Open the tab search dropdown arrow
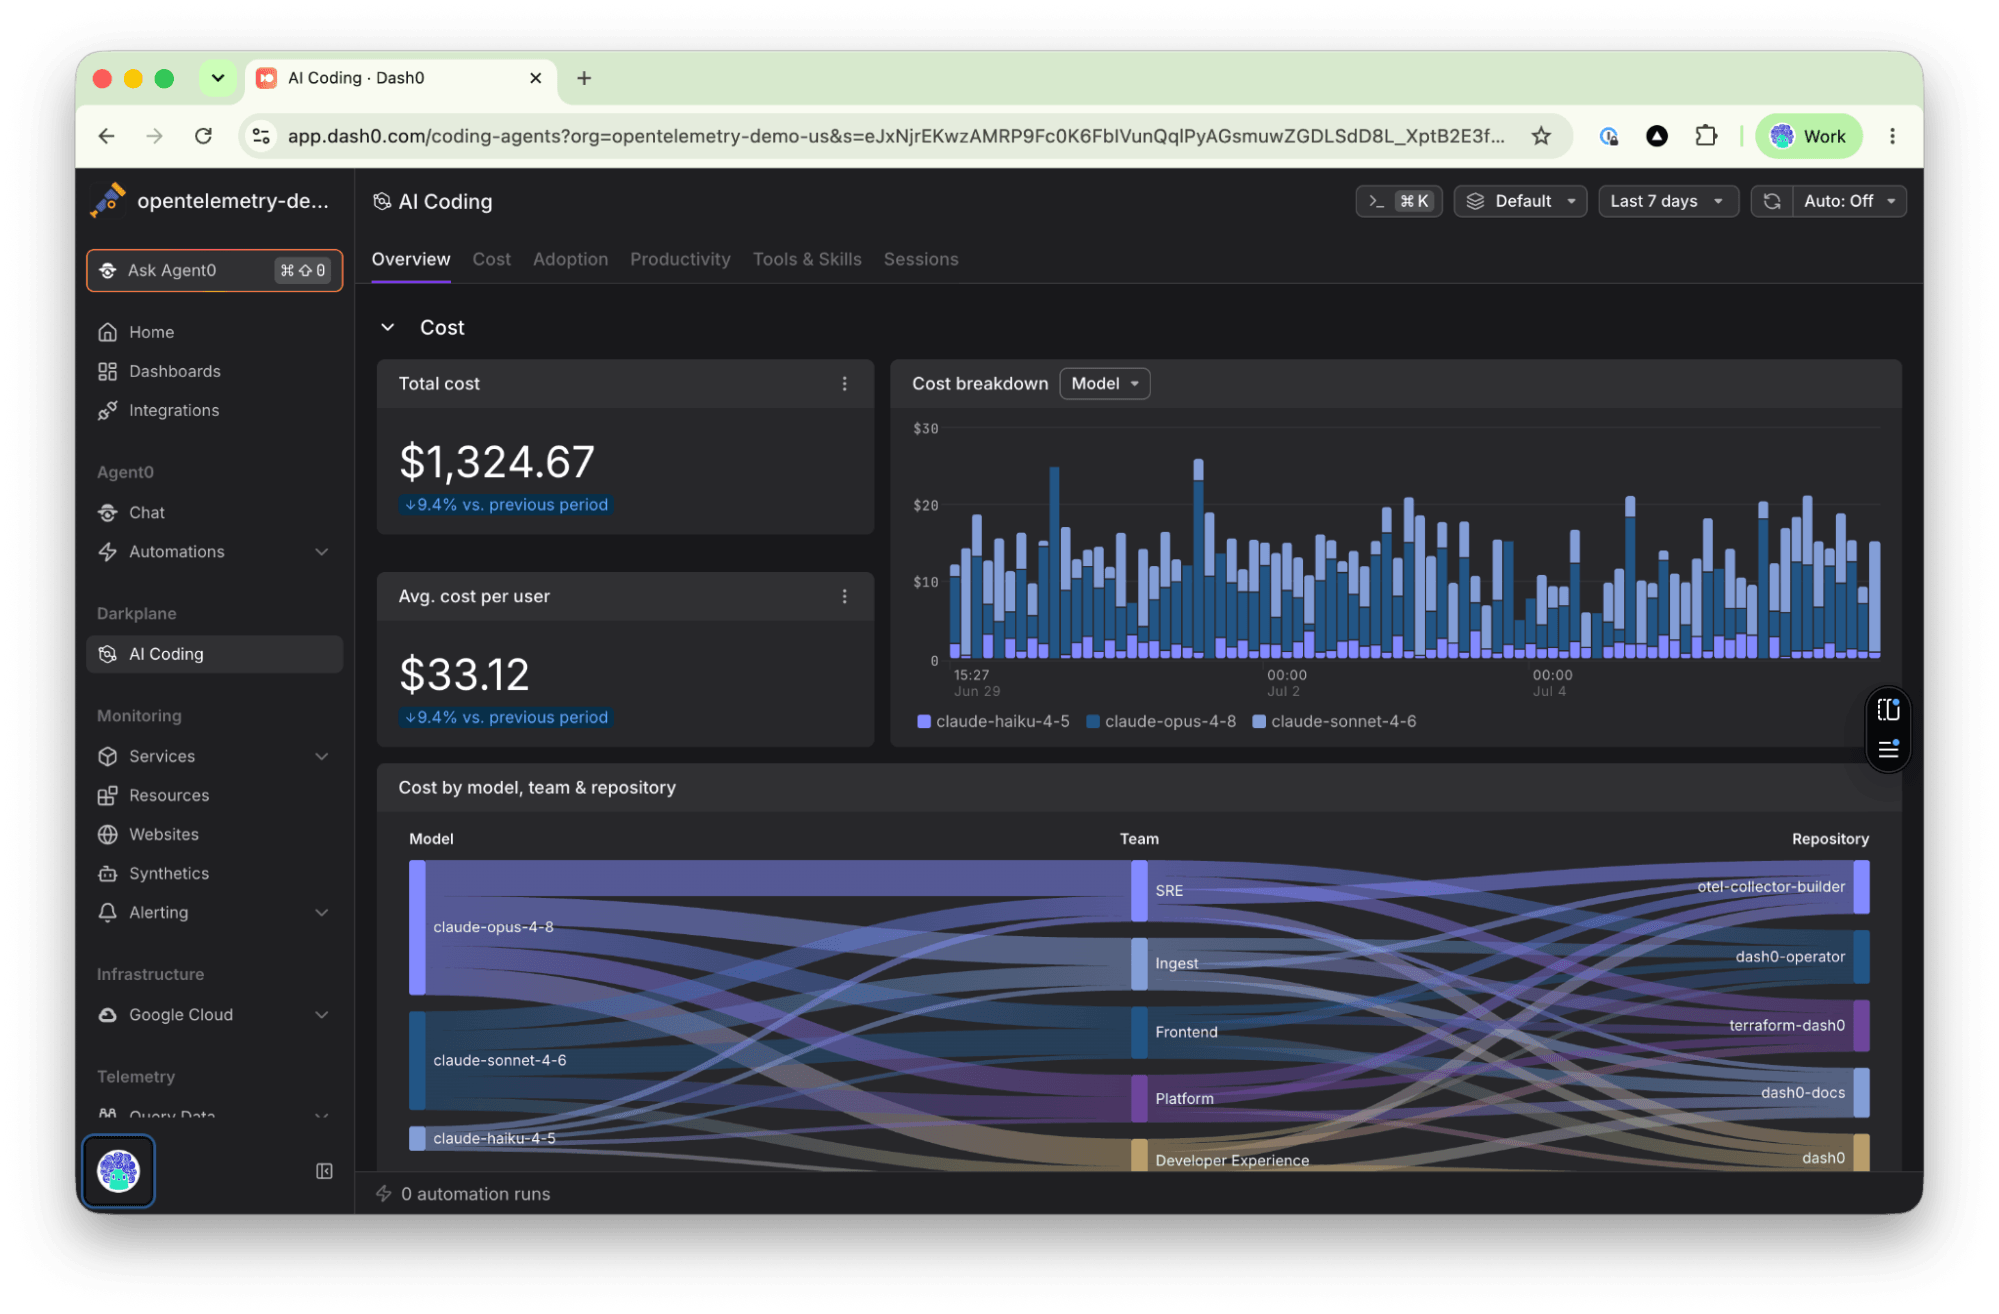 [217, 78]
